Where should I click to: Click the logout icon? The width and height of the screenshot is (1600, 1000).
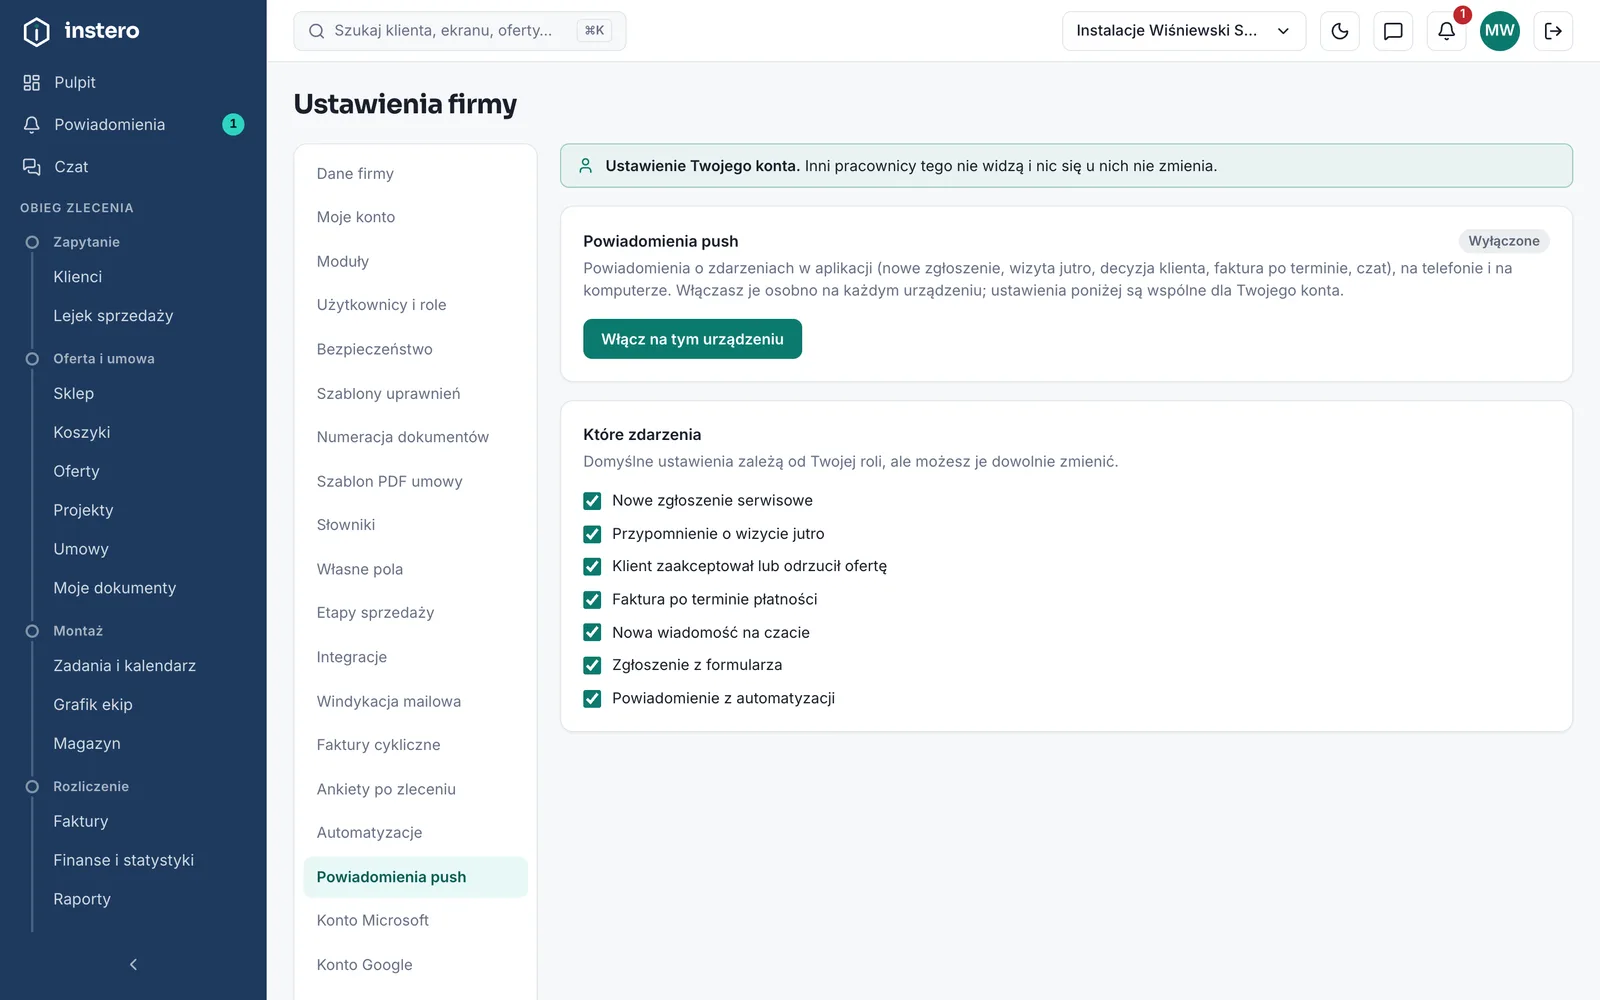1553,31
